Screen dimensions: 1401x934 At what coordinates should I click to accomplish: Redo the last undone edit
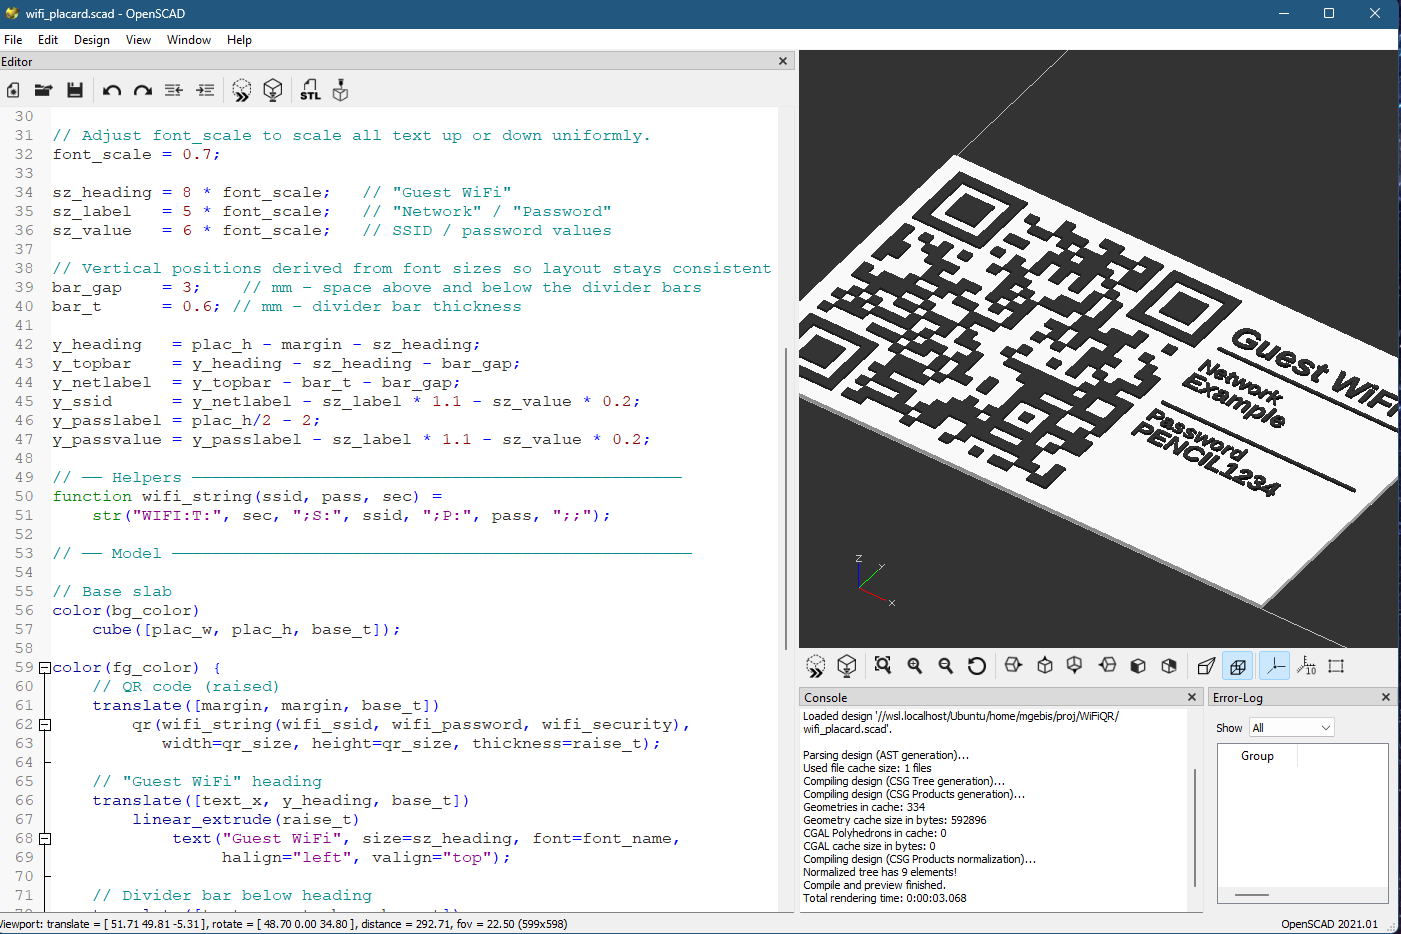143,90
